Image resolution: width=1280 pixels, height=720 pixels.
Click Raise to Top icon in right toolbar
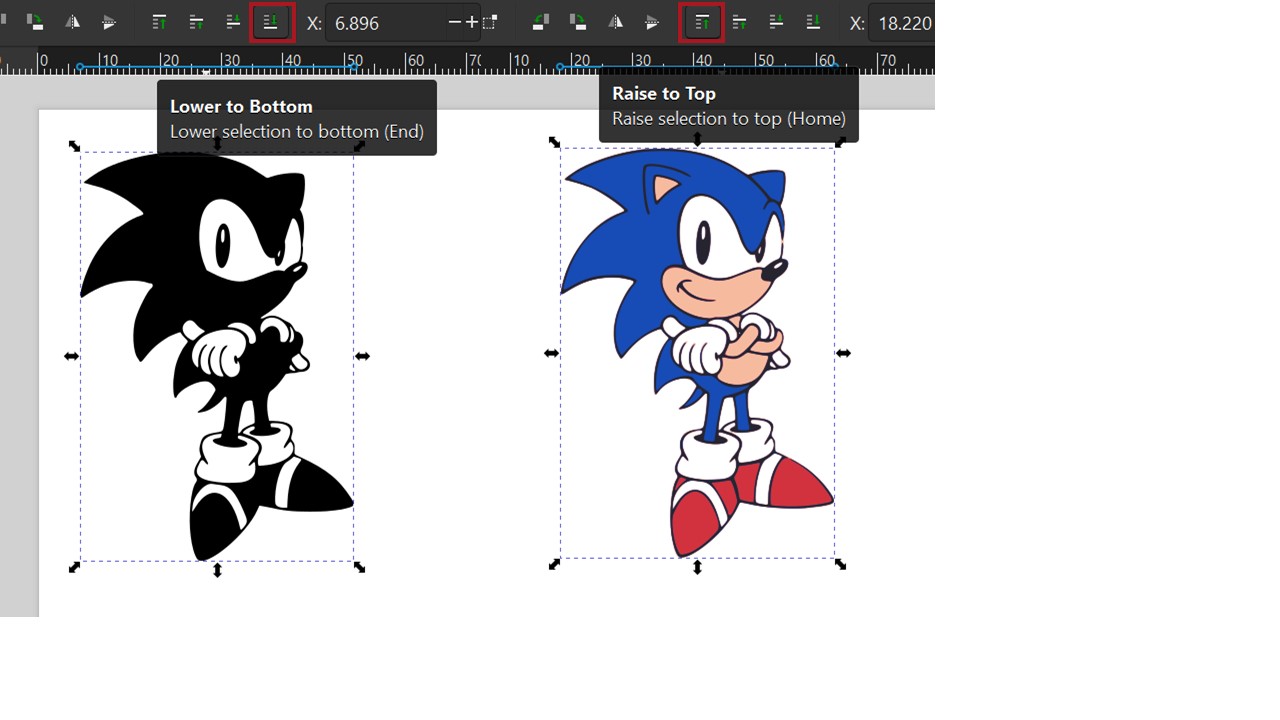[x=702, y=22]
